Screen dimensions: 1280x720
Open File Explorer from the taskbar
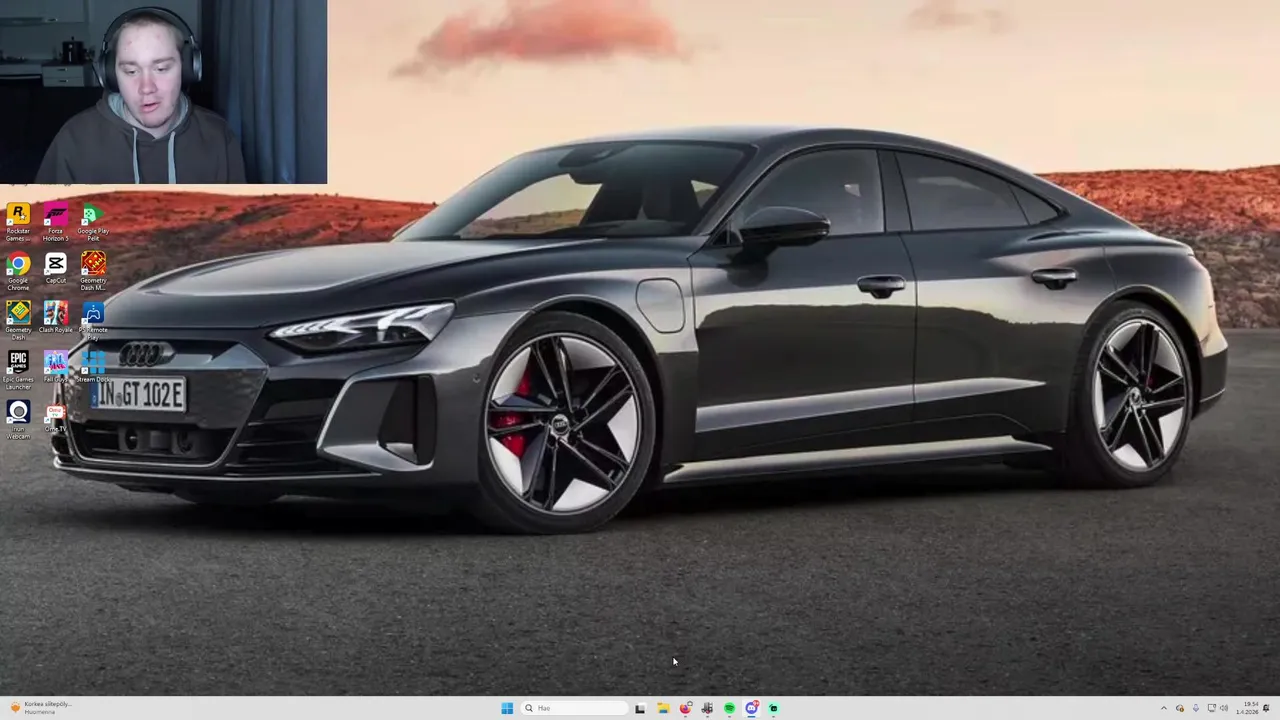click(x=663, y=708)
